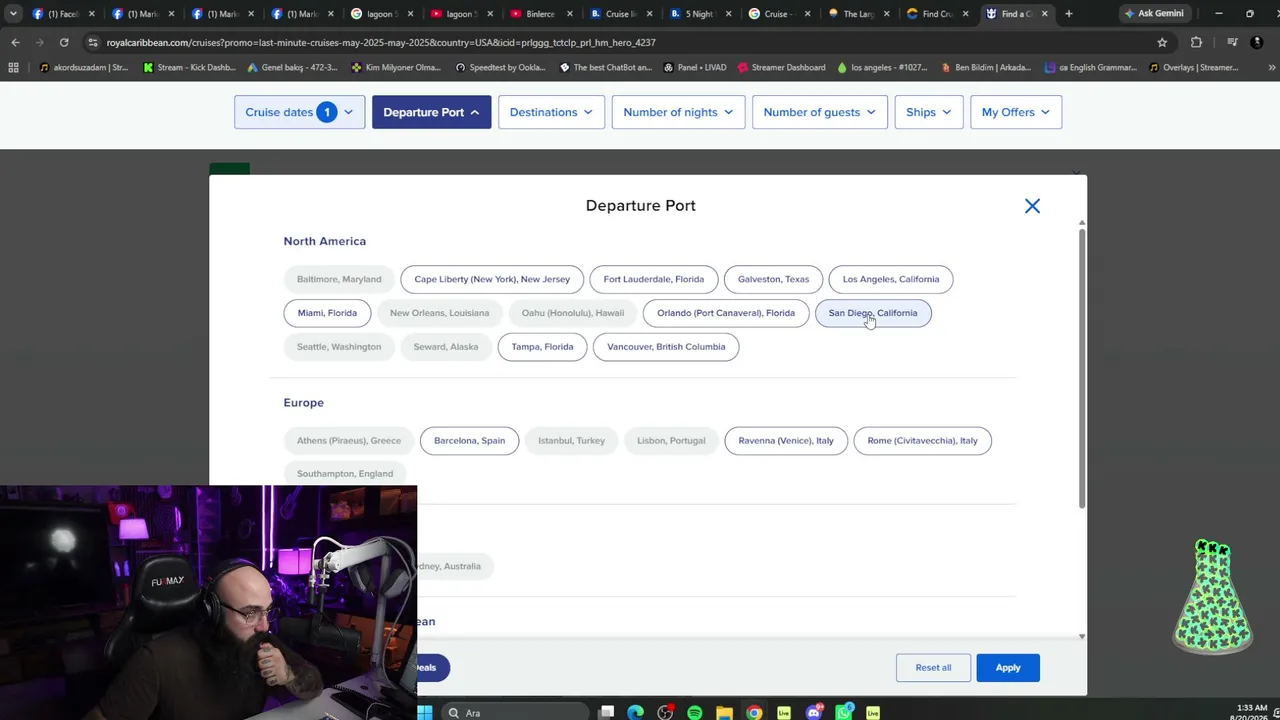Click Reset all button
This screenshot has width=1280, height=720.
(x=933, y=668)
